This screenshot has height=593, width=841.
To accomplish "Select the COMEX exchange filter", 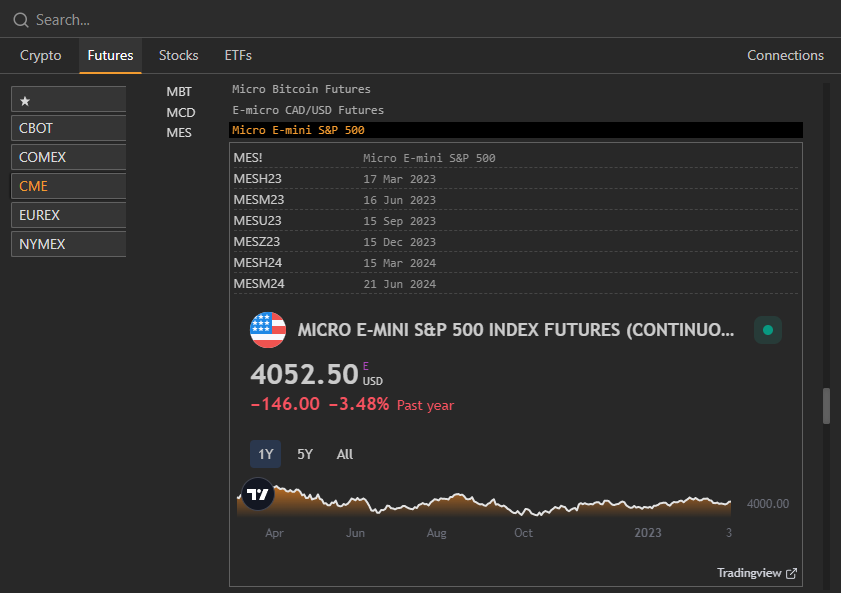I will [x=68, y=157].
